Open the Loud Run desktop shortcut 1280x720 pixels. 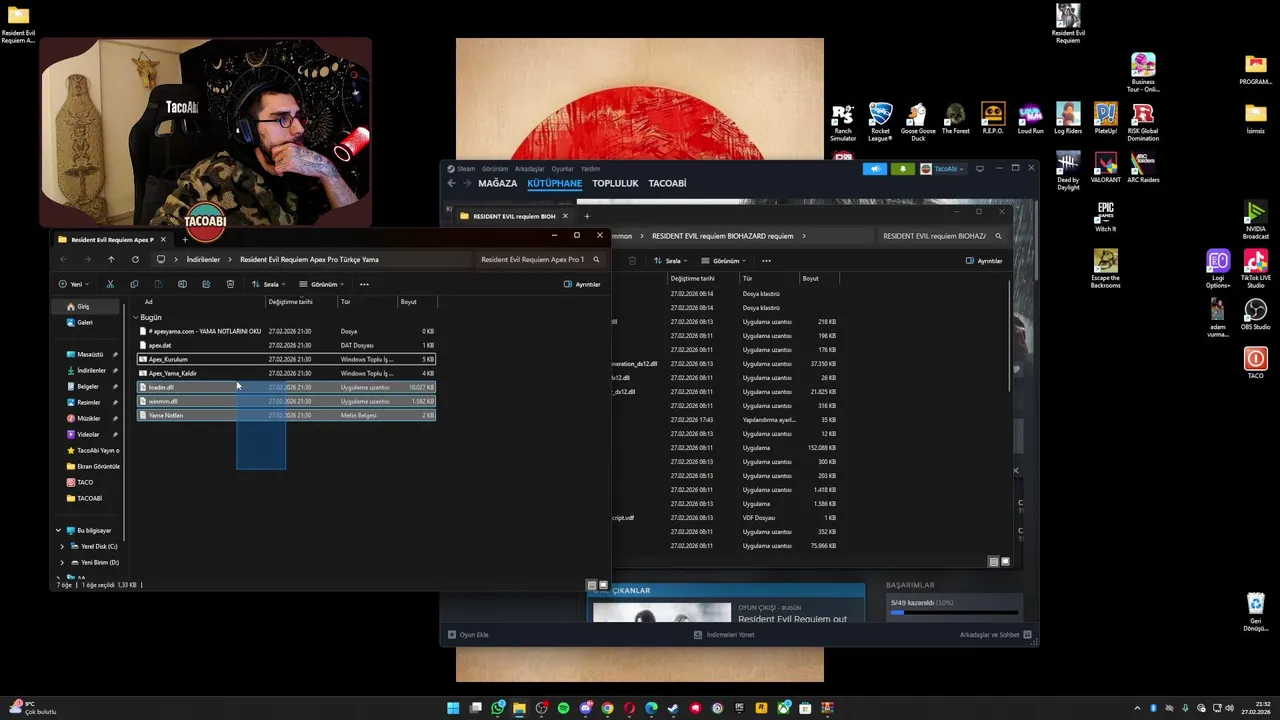click(x=1030, y=119)
